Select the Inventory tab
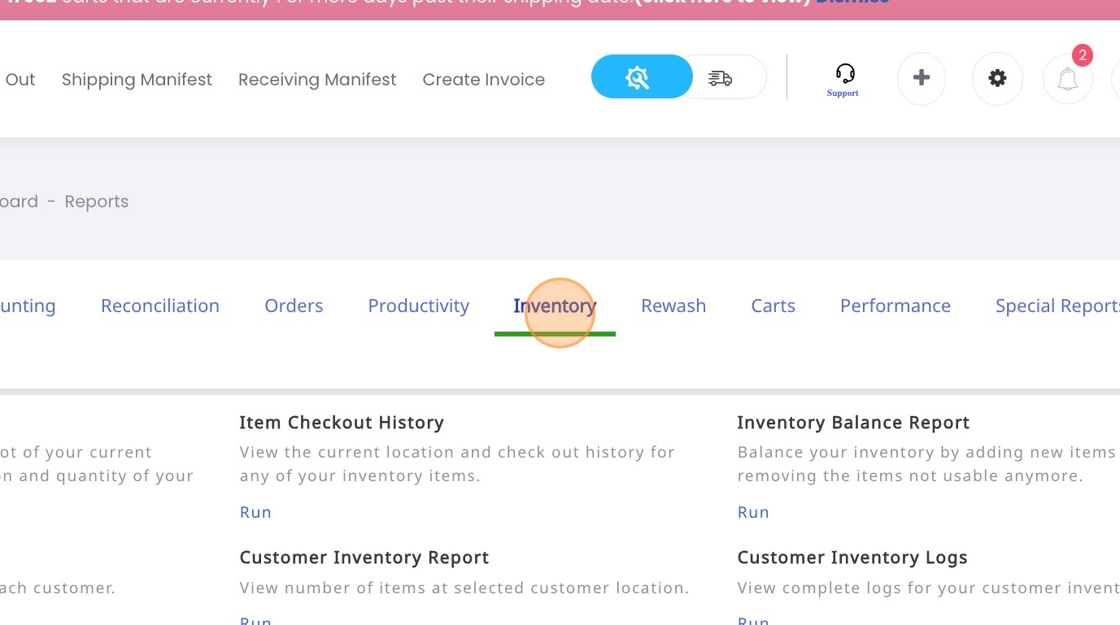Viewport: 1120px width, 625px height. pos(554,306)
